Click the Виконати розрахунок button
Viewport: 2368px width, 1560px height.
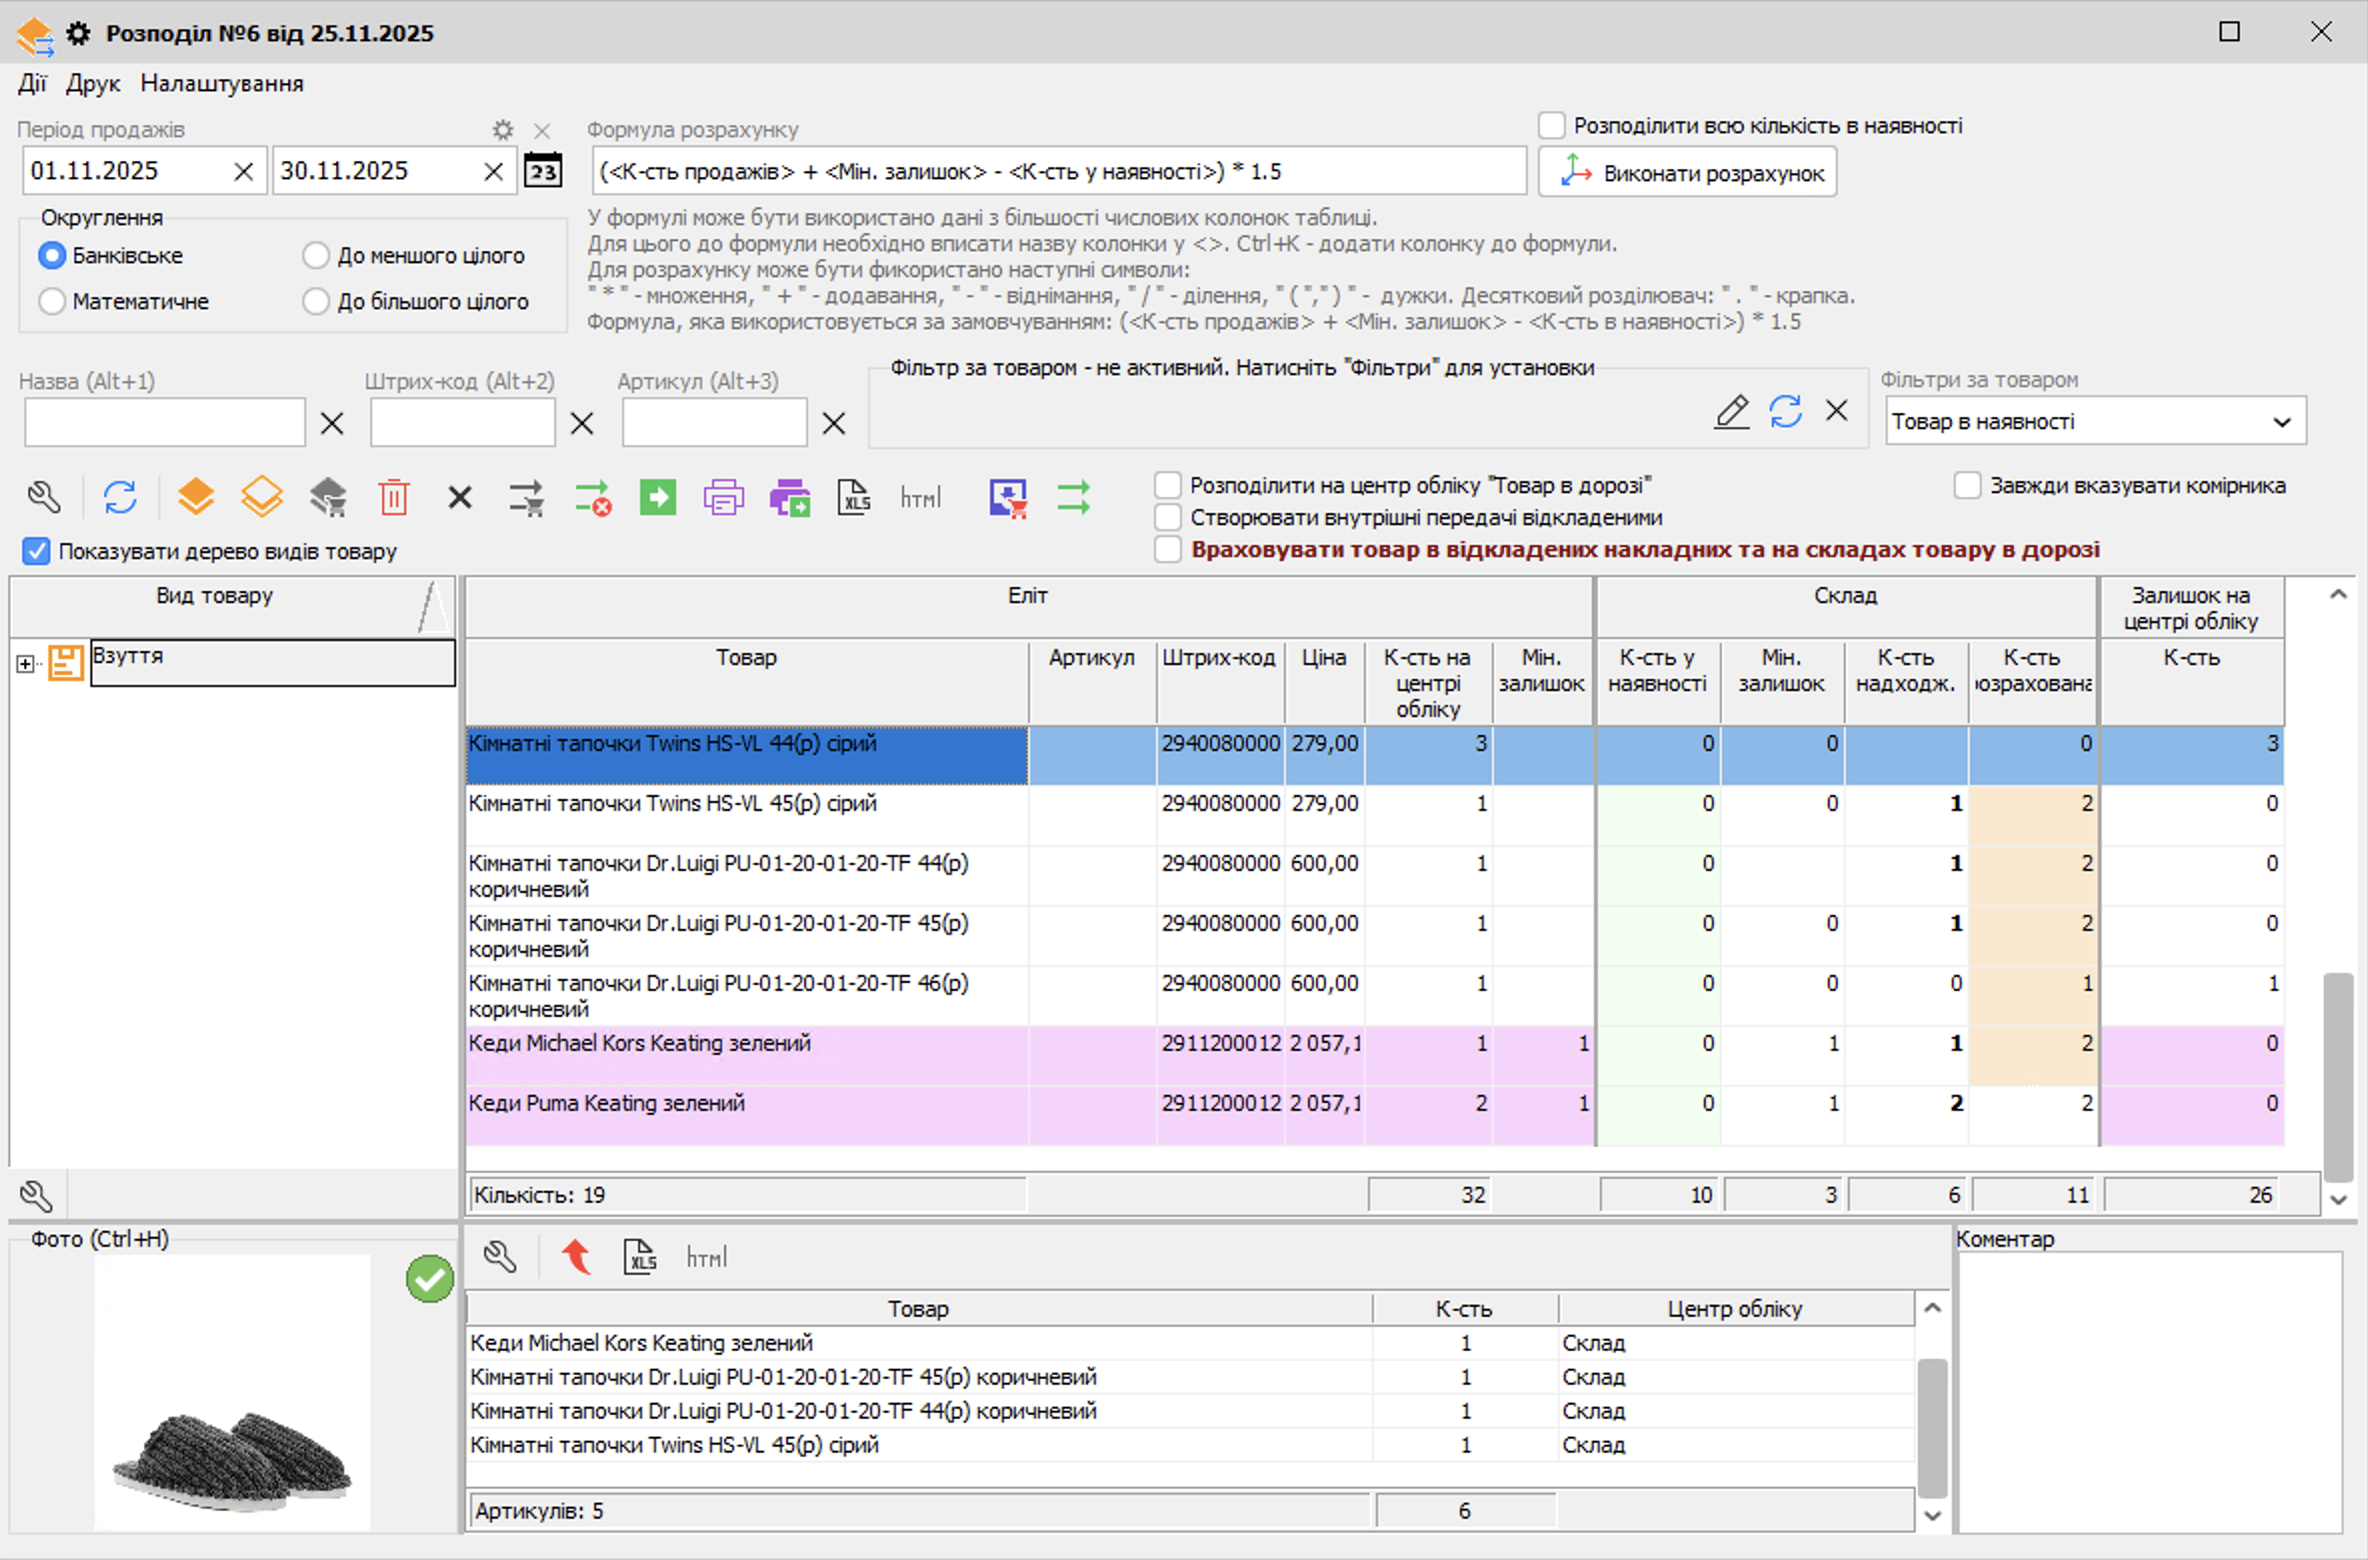coord(1687,173)
